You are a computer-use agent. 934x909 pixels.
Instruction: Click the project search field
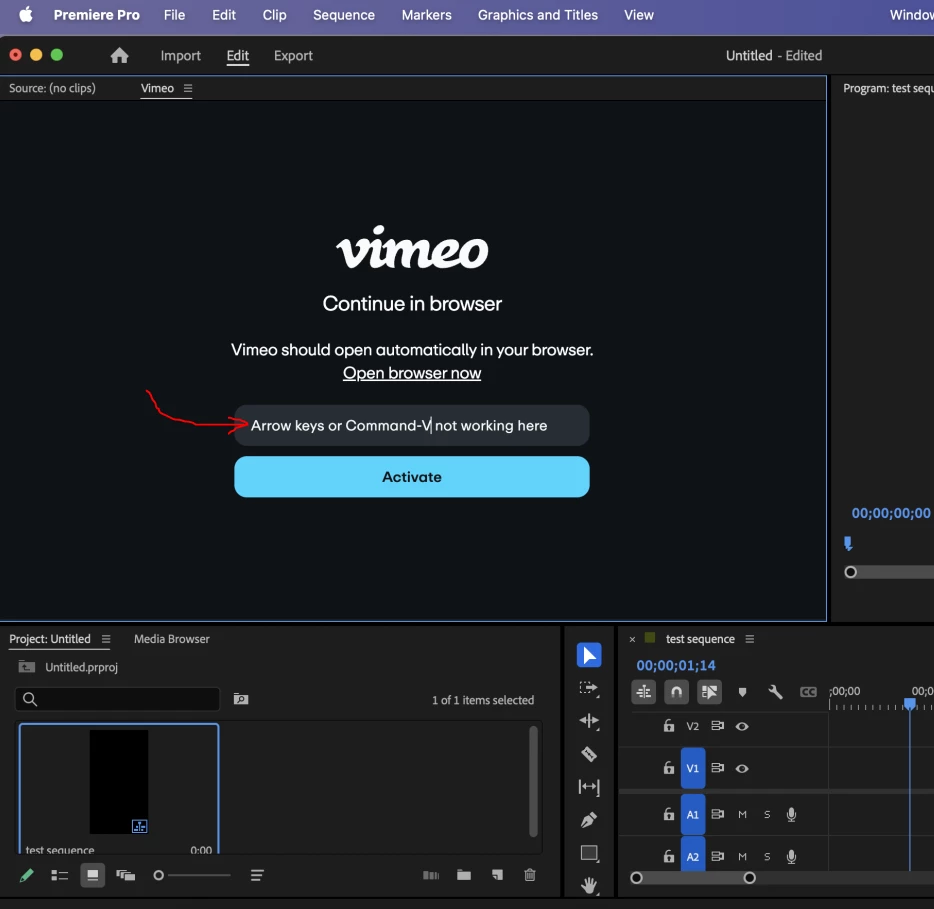(x=117, y=699)
